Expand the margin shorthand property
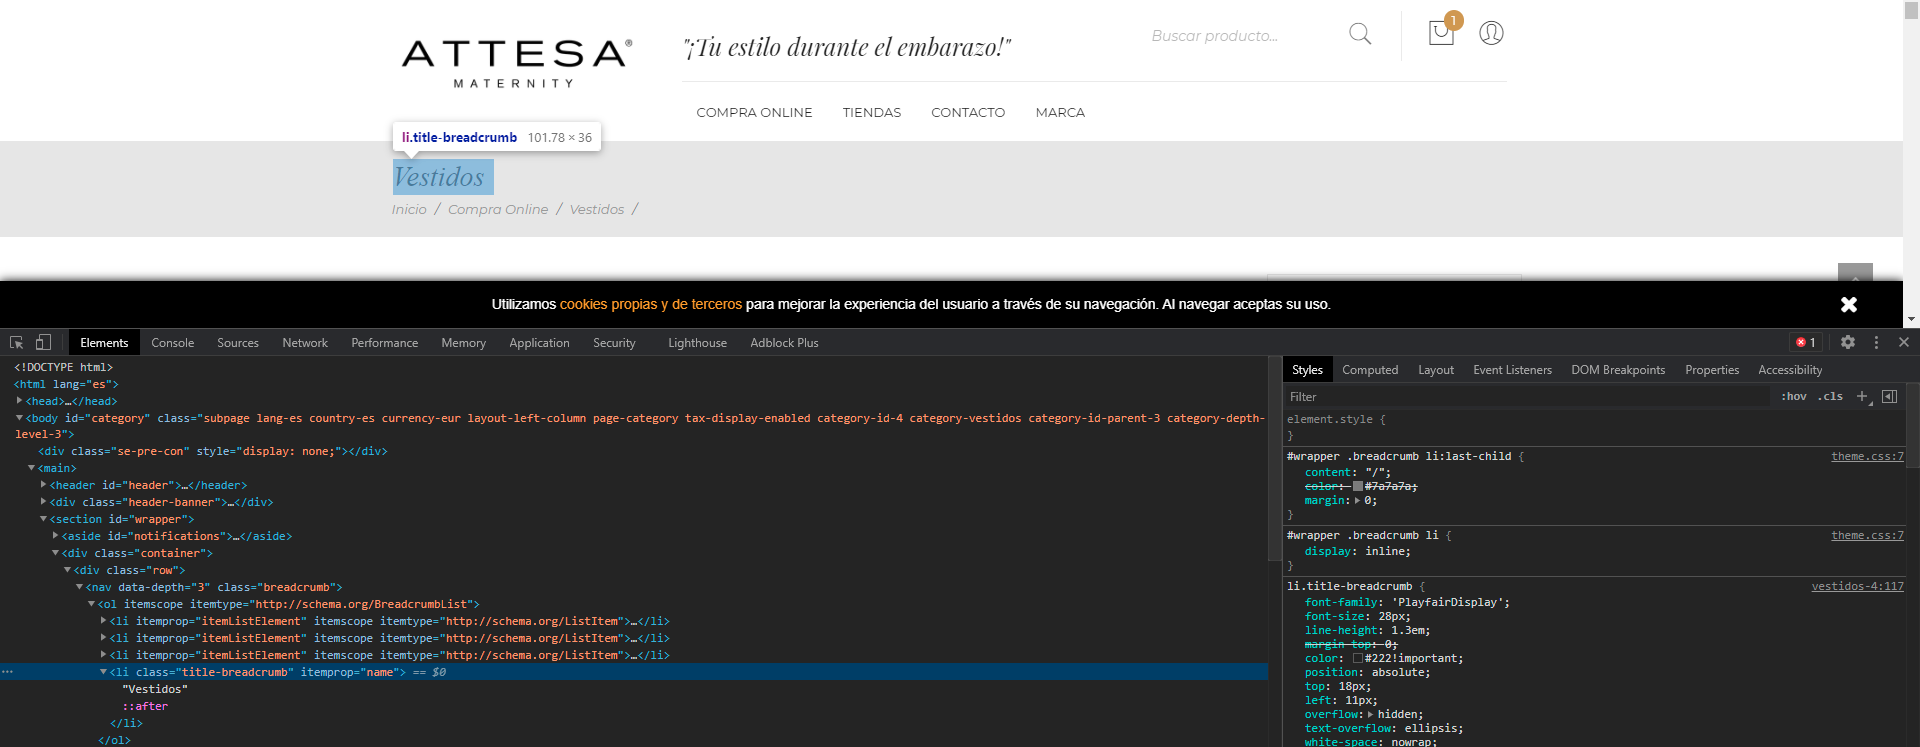1920x747 pixels. click(1357, 500)
